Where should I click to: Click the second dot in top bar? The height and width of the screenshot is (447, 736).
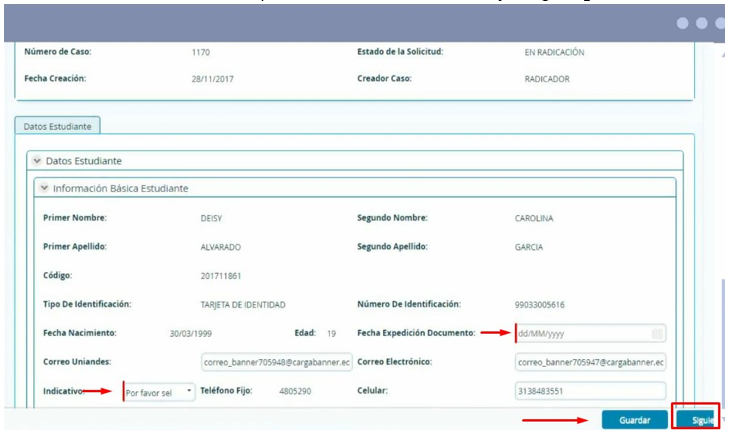pos(702,23)
